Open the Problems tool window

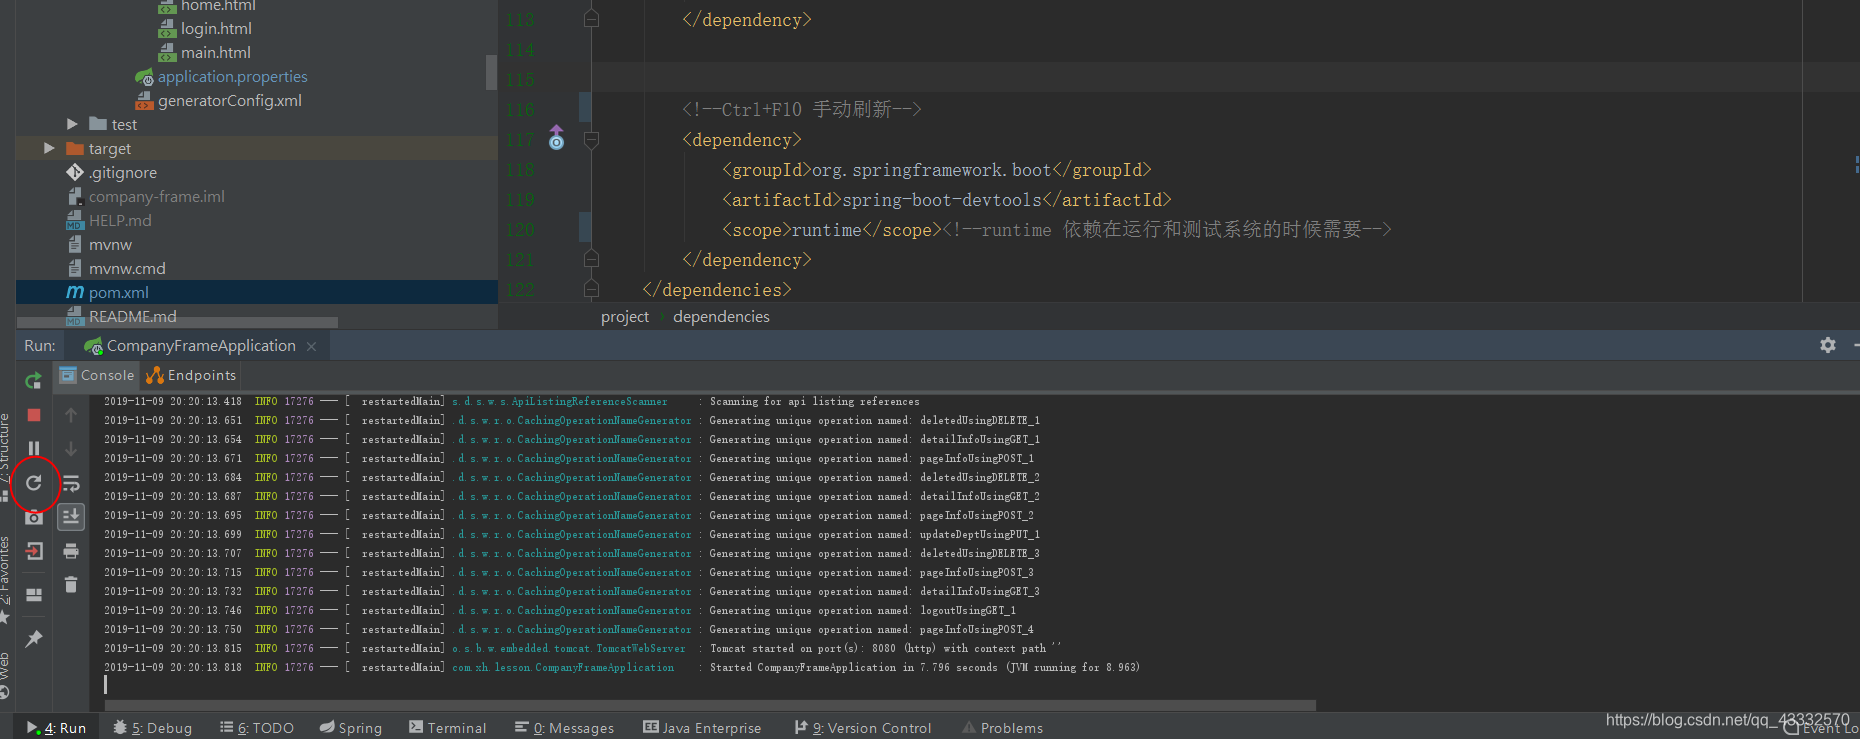[x=1003, y=728]
